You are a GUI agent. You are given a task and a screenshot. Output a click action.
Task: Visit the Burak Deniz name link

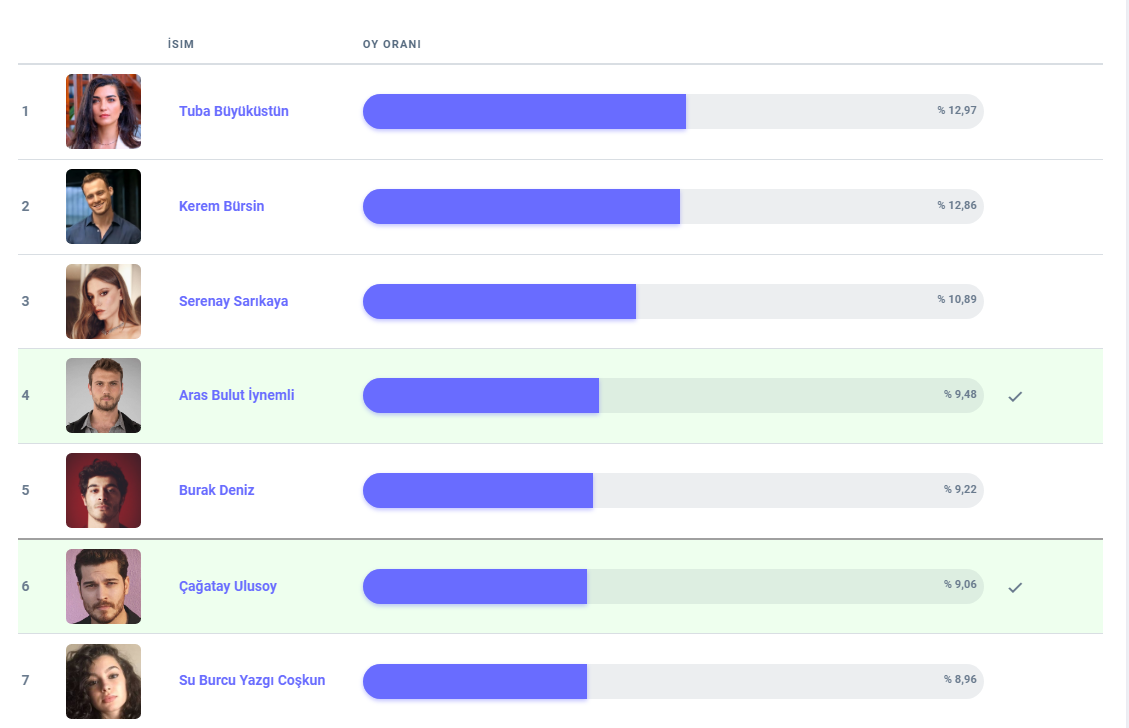click(x=216, y=490)
